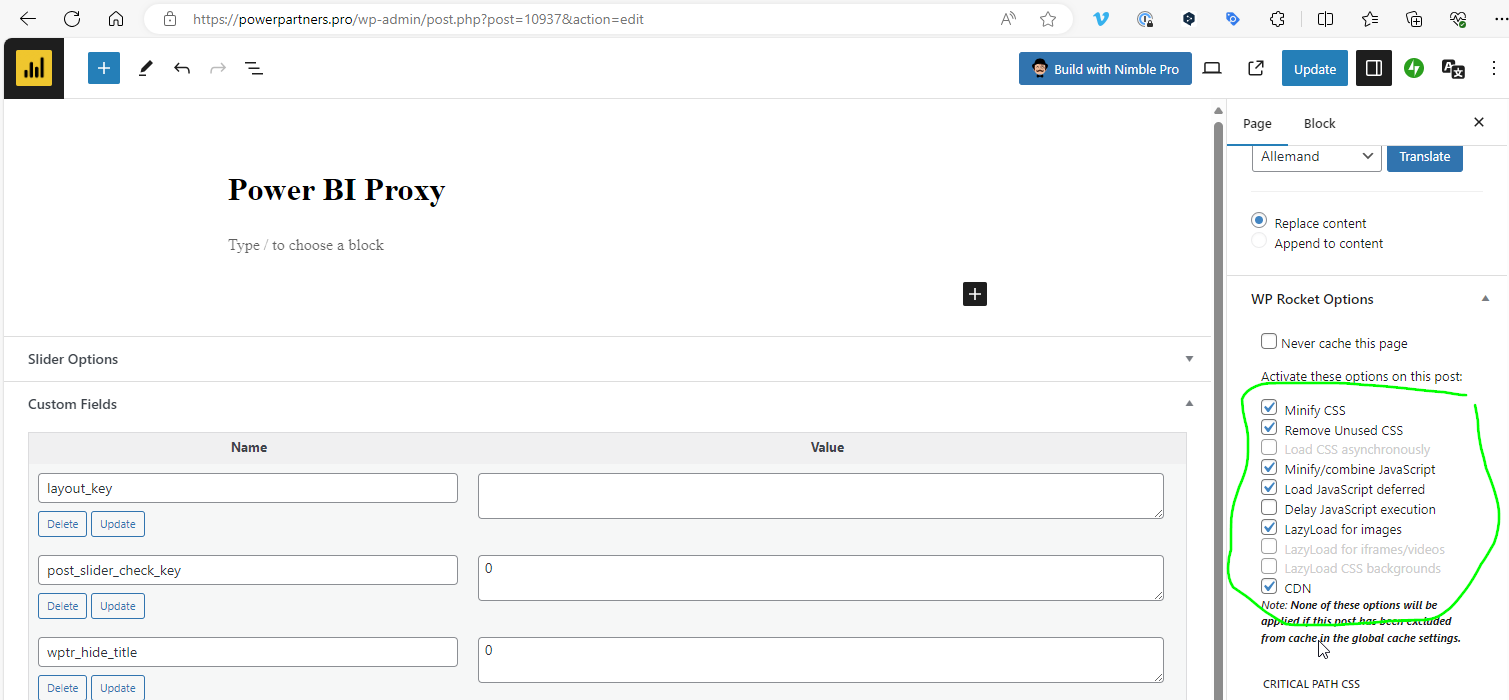Click the 'Type / to choose a block' placeholder
The height and width of the screenshot is (700, 1509).
306,245
